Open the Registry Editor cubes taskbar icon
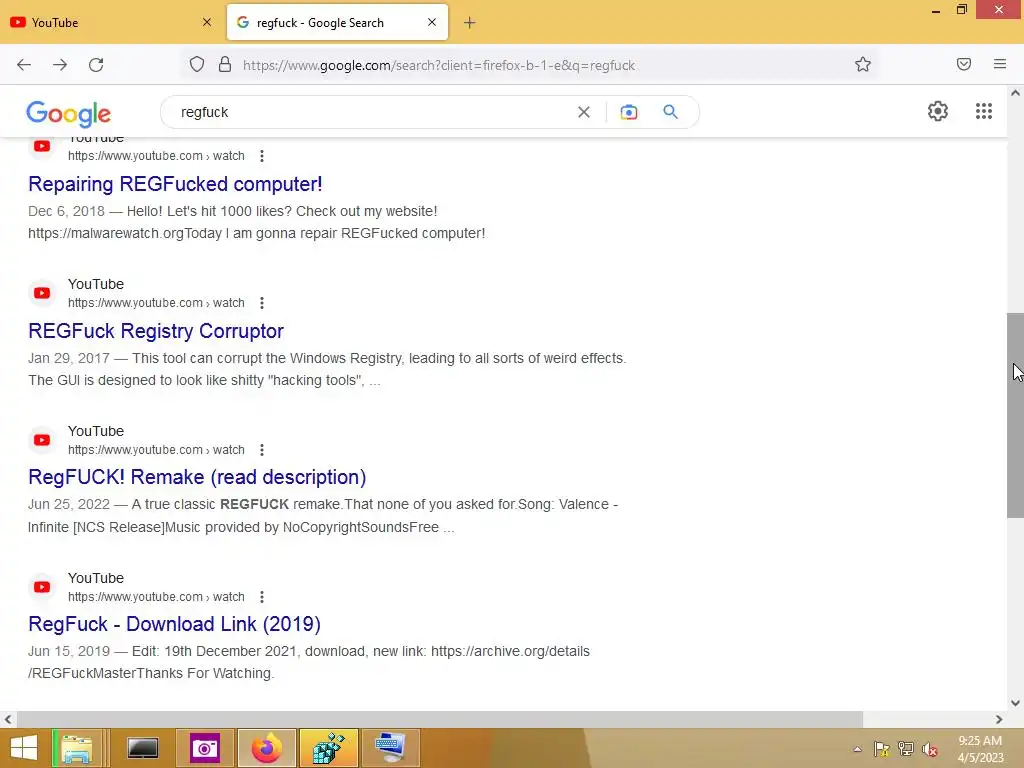 329,748
